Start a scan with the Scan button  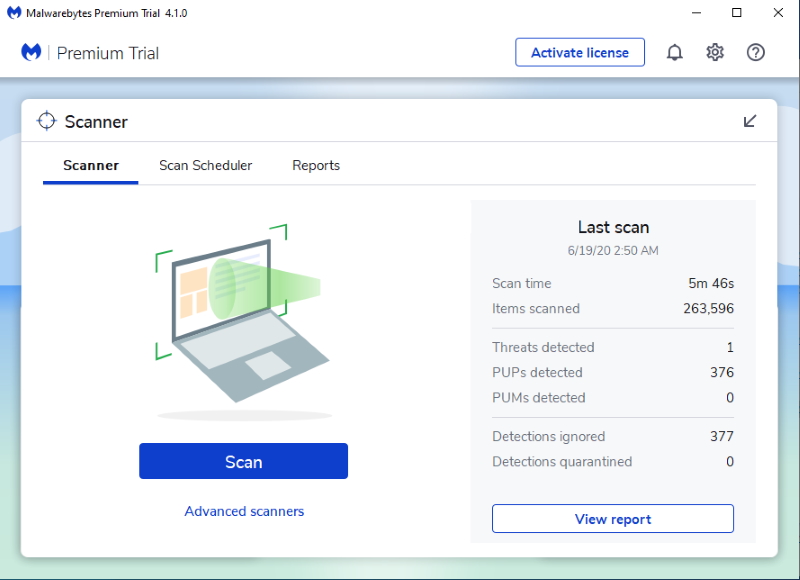coord(243,462)
